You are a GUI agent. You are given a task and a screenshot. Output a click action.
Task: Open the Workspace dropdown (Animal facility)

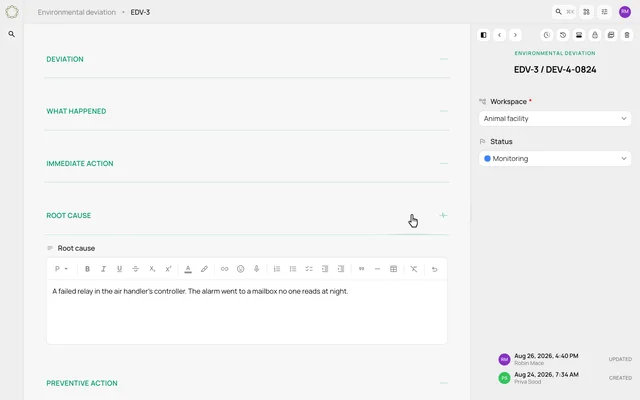coord(555,119)
